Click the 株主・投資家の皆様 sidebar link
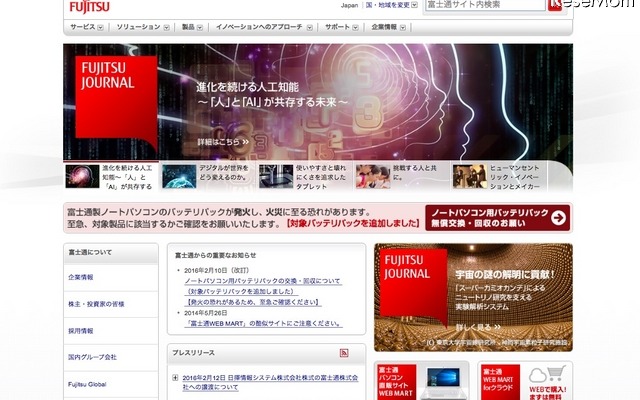This screenshot has height=400, width=640. (x=96, y=304)
